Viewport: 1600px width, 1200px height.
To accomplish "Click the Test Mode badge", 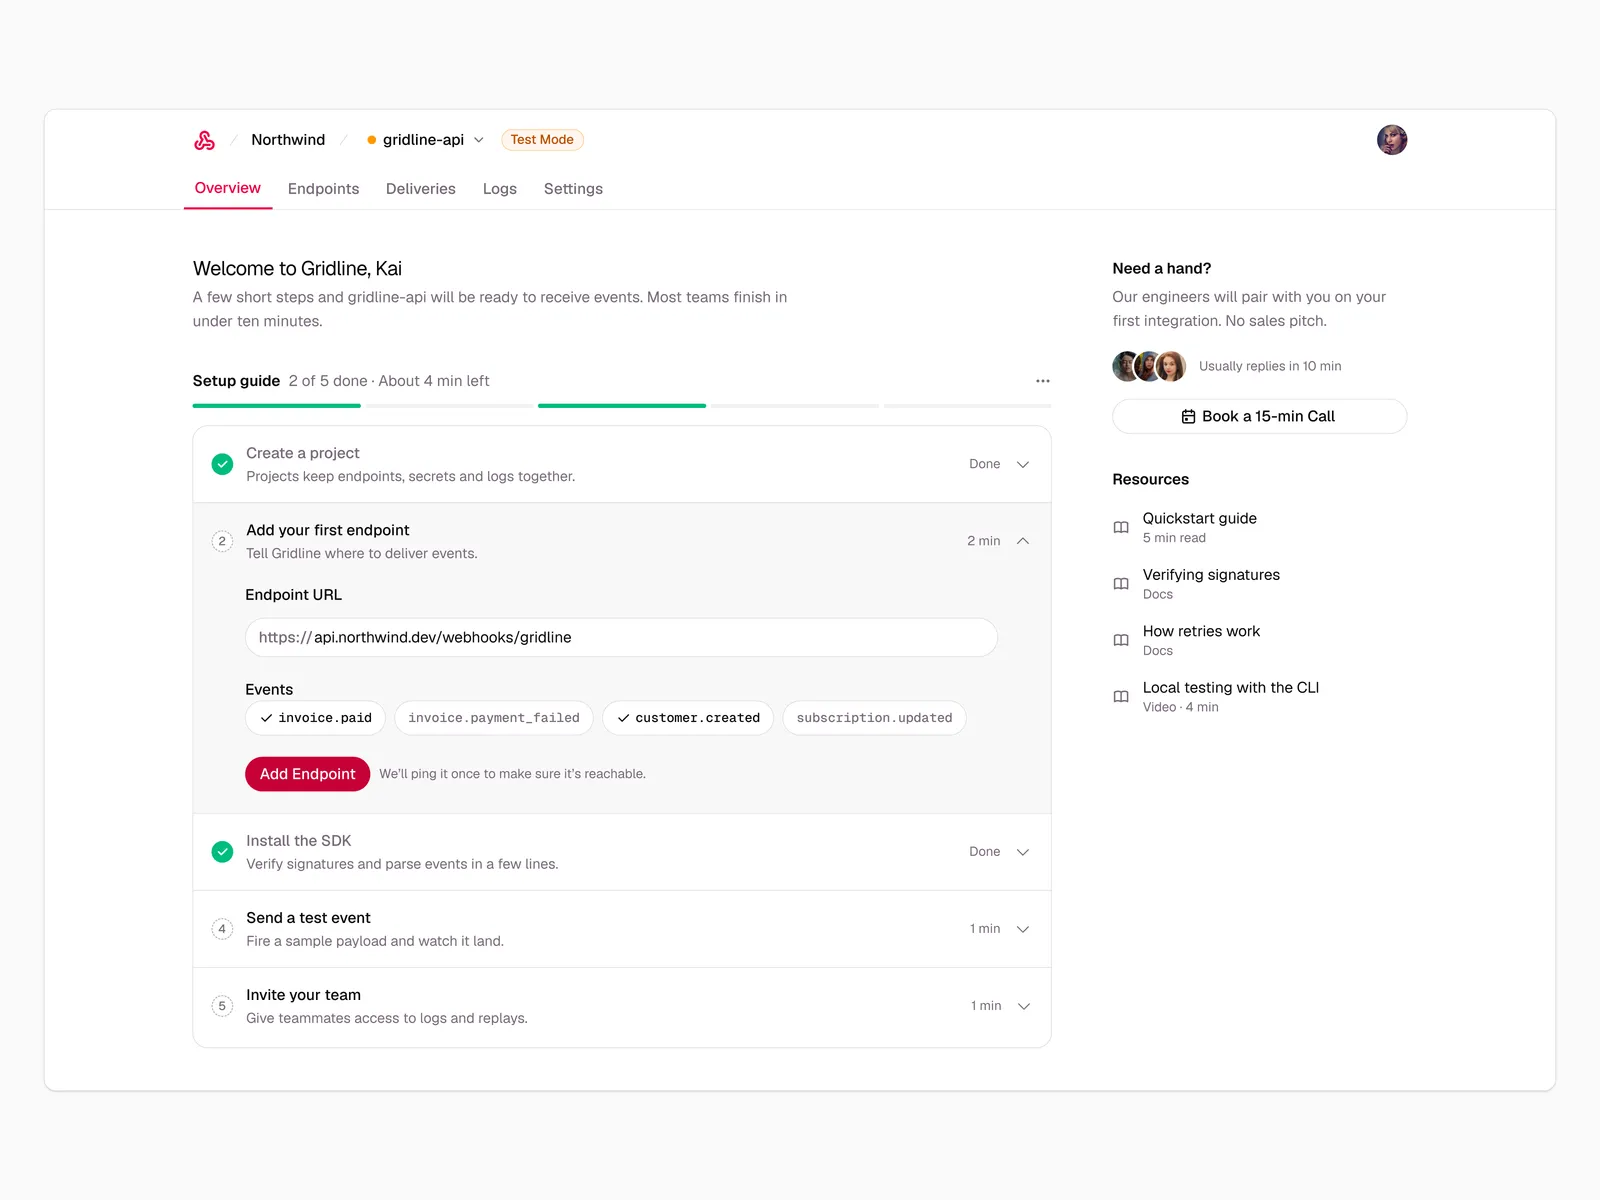I will 542,140.
